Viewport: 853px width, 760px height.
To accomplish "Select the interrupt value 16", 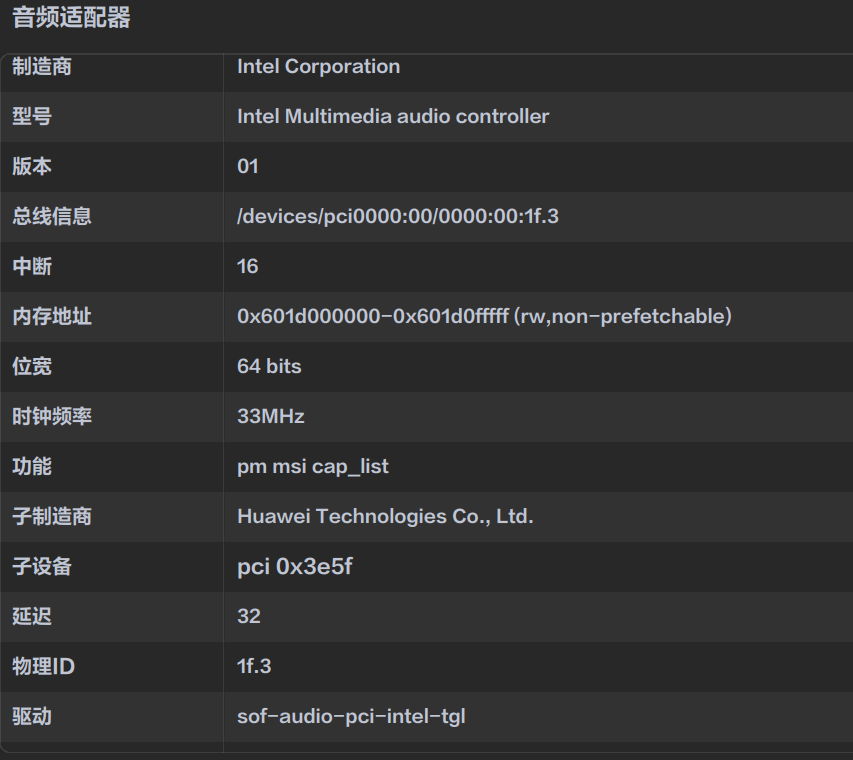I will point(248,266).
